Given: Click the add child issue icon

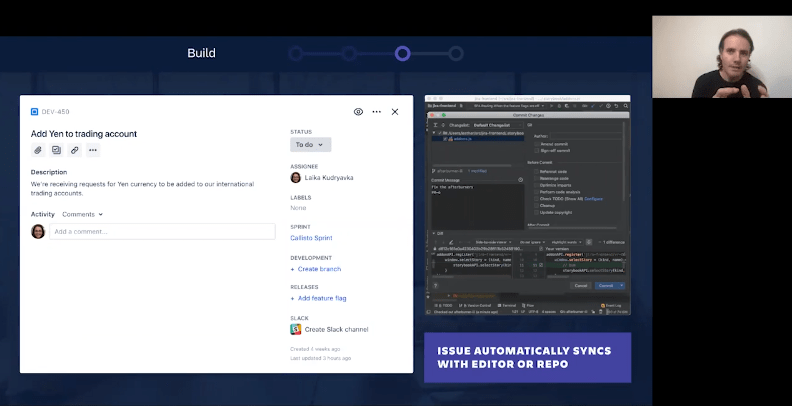Looking at the screenshot, I should click(56, 150).
